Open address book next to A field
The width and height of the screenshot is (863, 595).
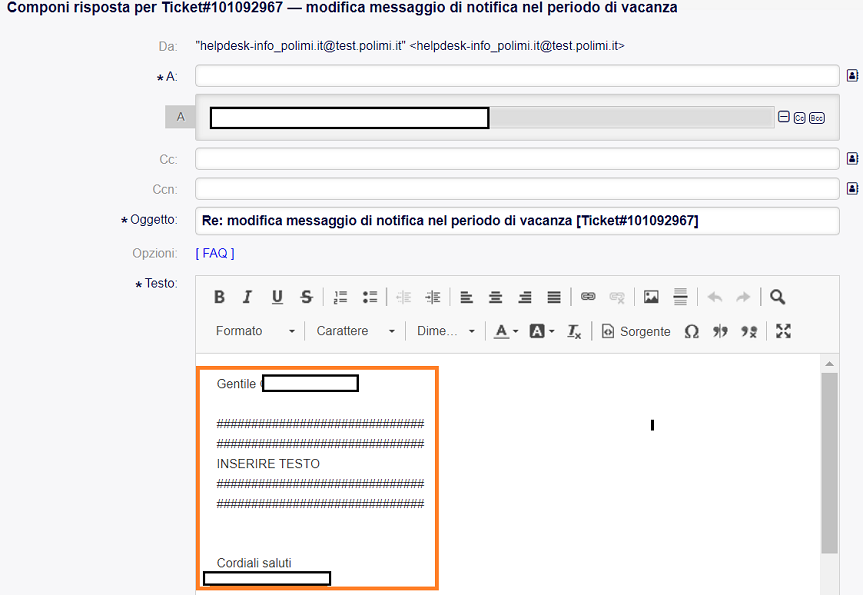pos(853,76)
